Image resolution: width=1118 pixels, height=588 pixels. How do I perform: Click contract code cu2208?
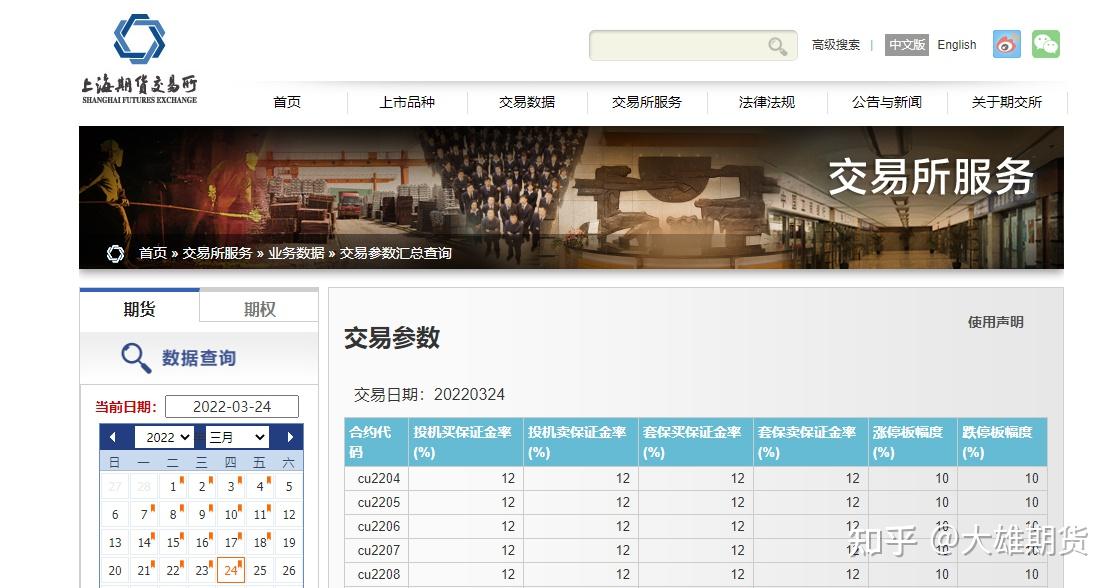click(x=379, y=574)
